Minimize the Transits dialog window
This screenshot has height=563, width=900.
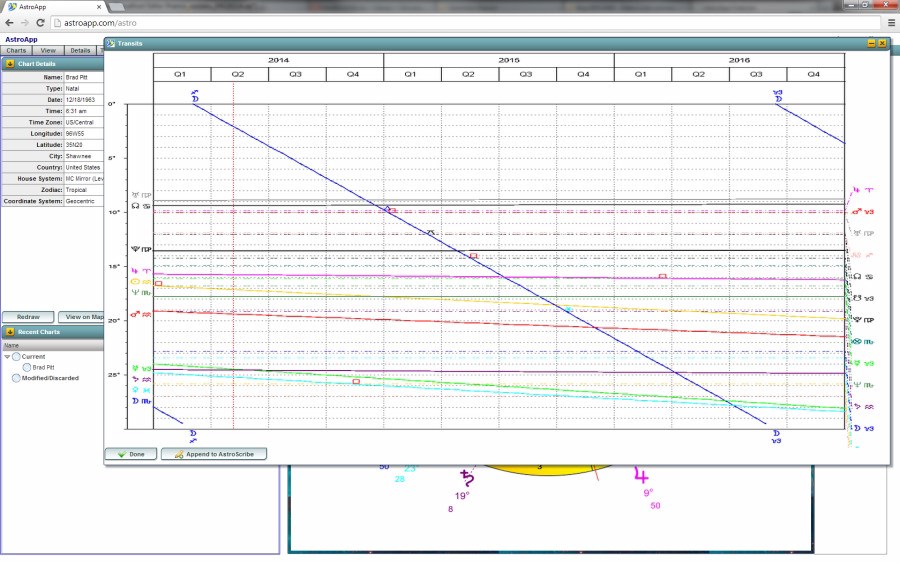tap(871, 44)
